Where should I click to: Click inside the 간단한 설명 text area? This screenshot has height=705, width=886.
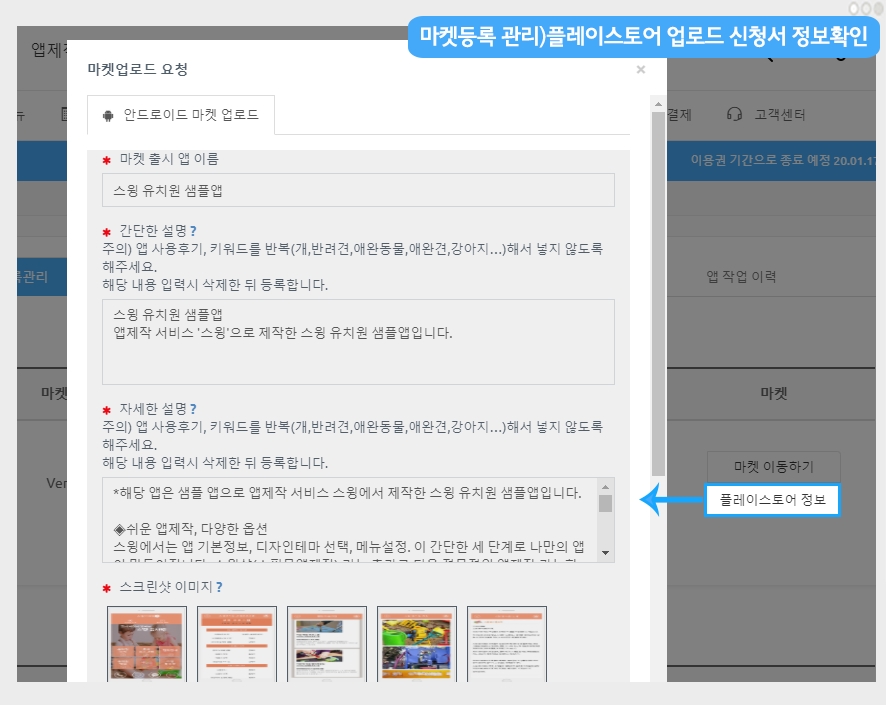[358, 342]
